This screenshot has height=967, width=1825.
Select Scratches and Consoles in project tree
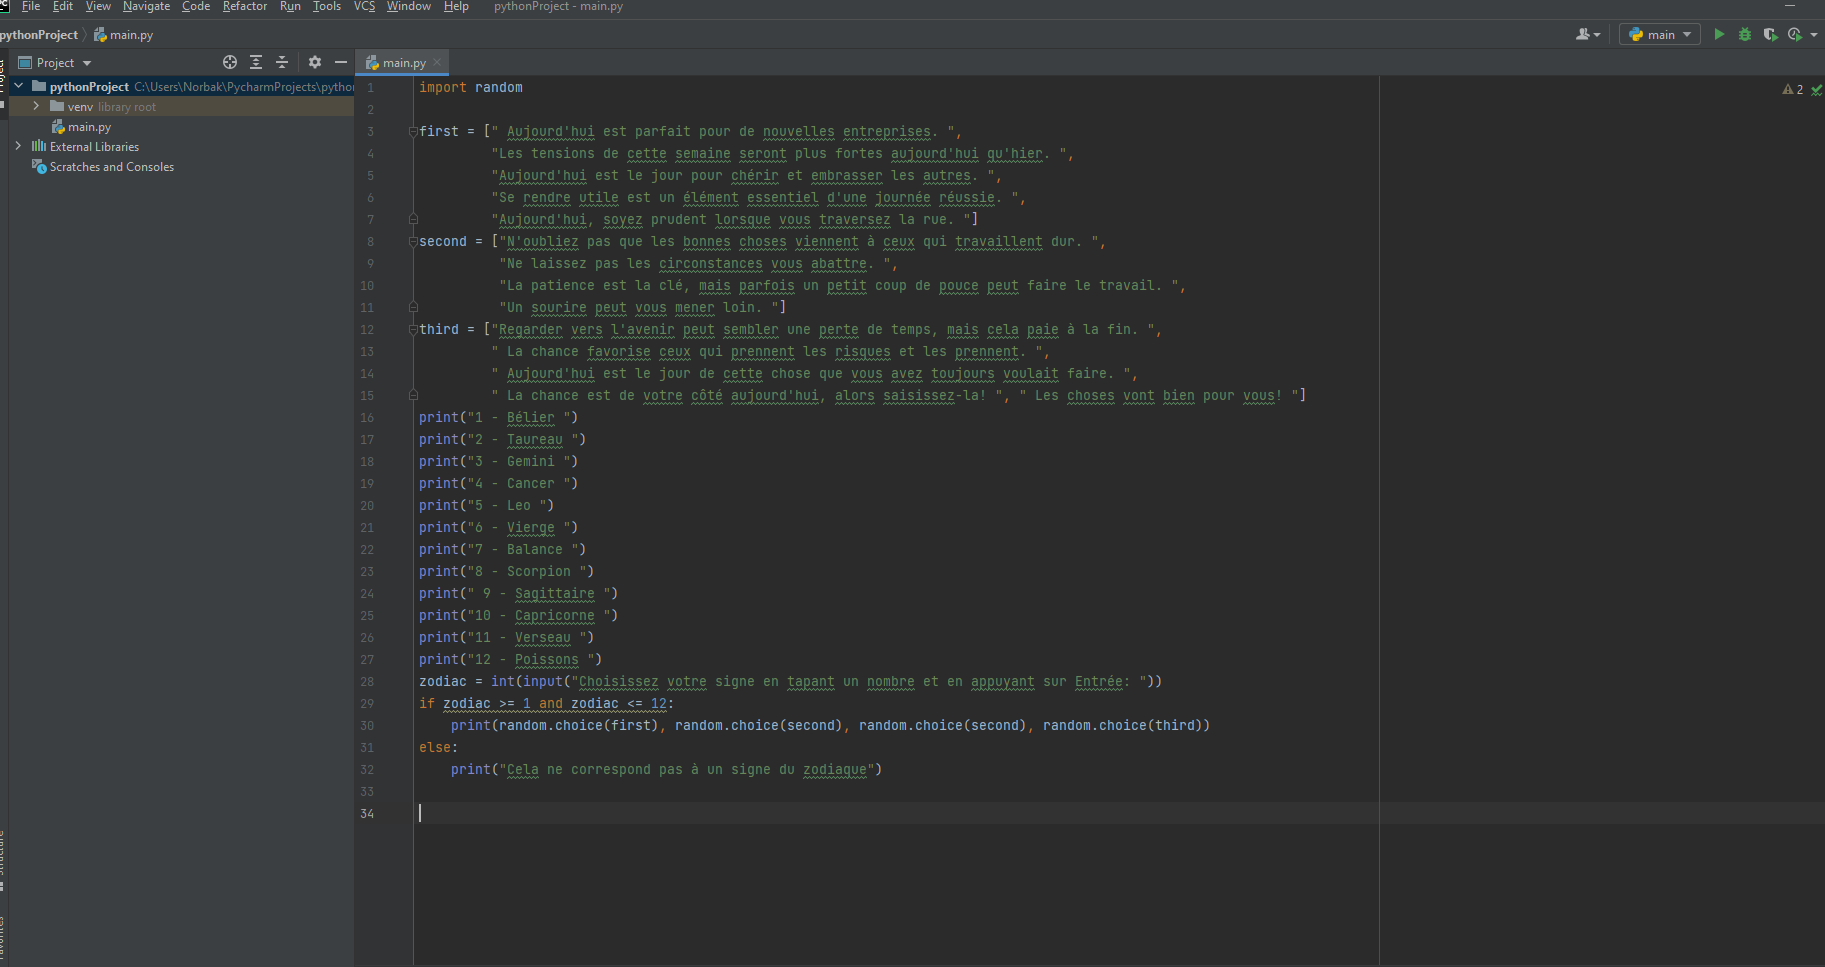pyautogui.click(x=111, y=167)
